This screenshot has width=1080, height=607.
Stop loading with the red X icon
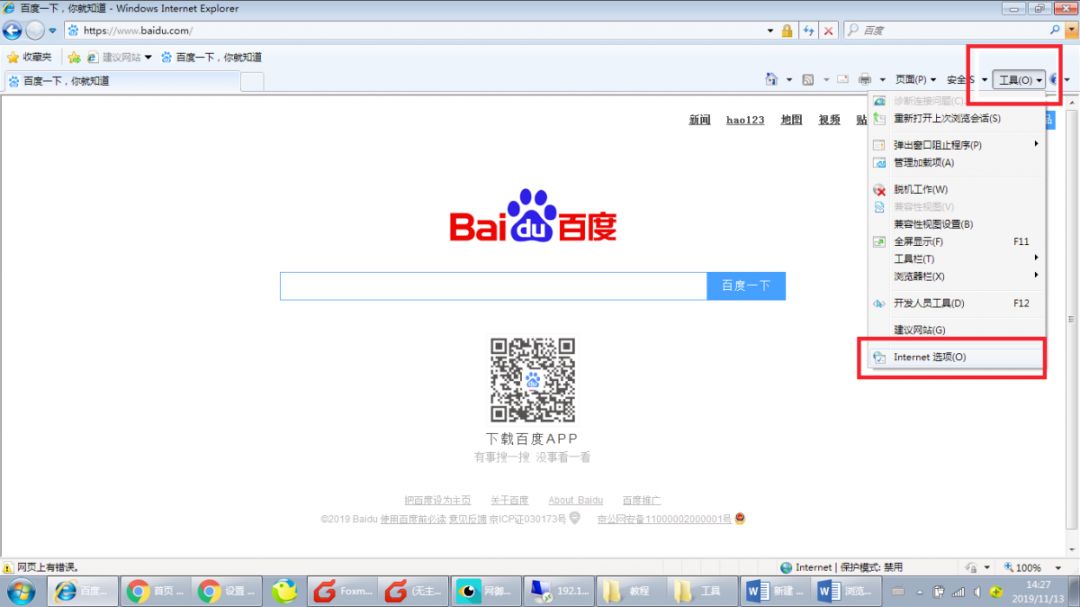(829, 30)
